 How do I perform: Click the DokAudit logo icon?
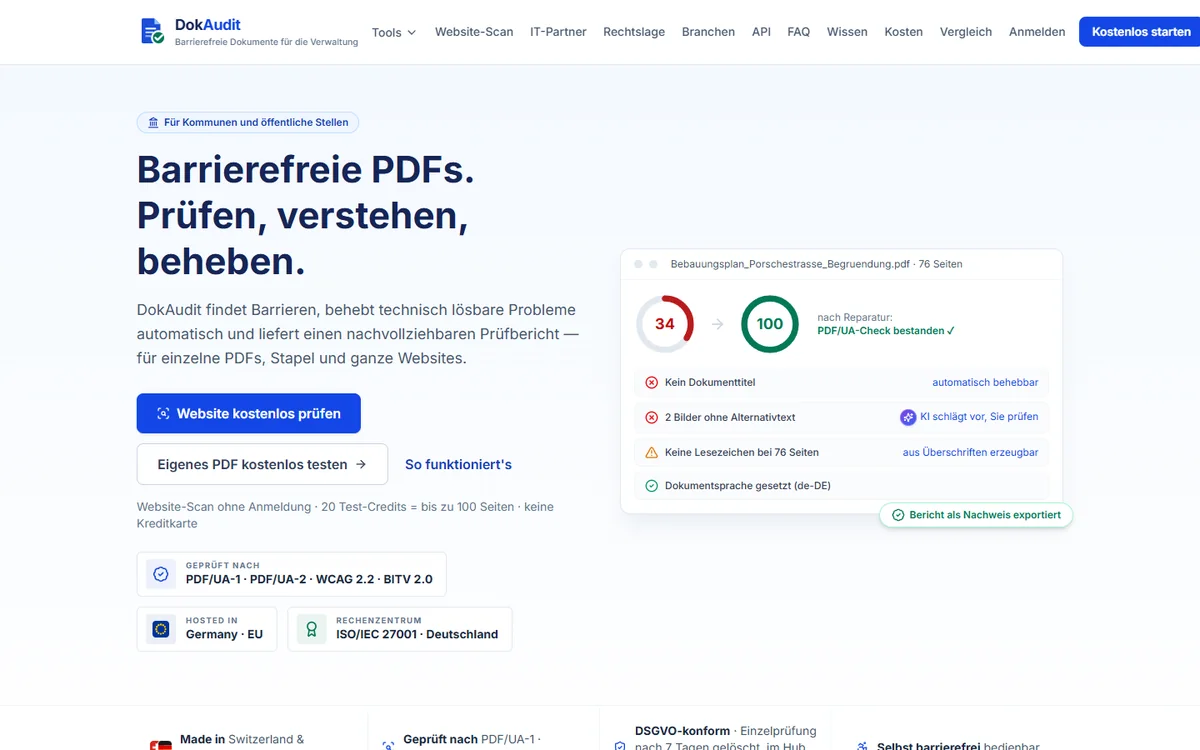pos(153,31)
